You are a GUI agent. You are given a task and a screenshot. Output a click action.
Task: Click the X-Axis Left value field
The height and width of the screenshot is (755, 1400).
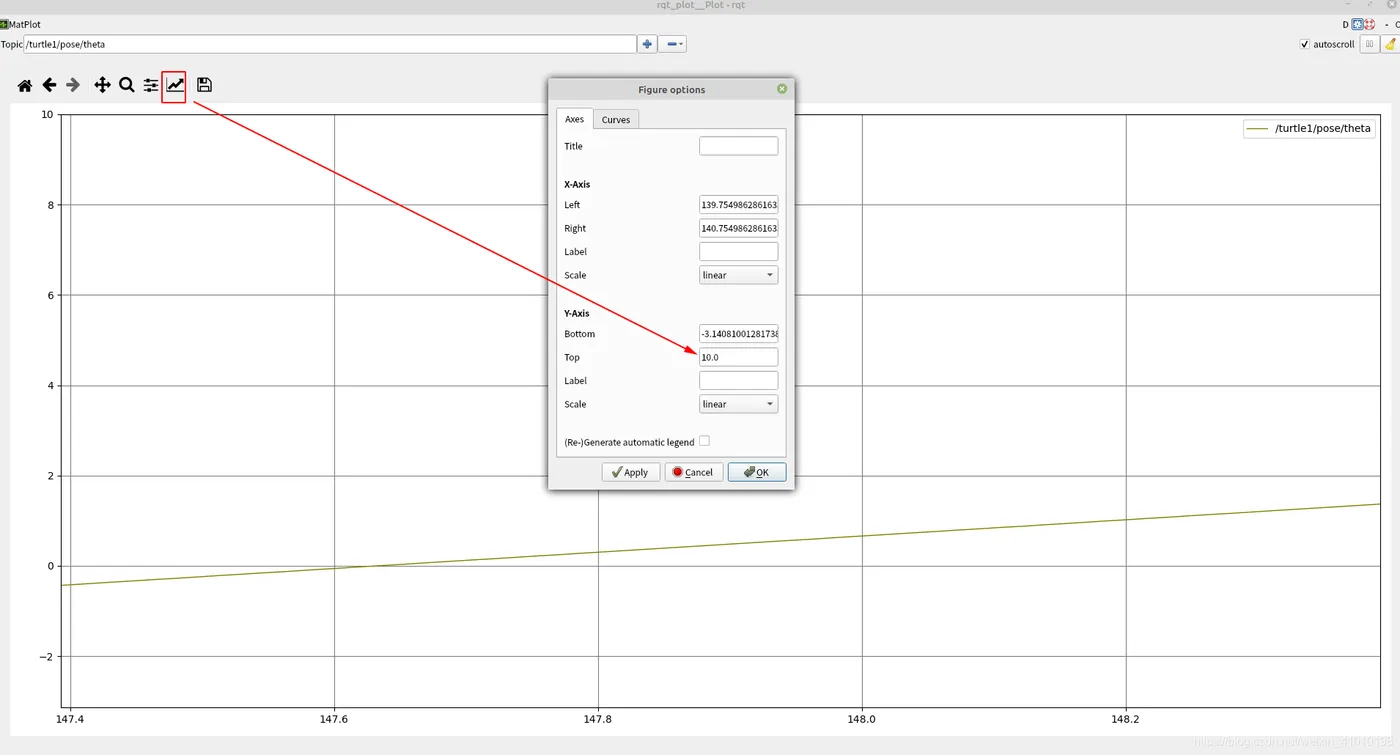[x=738, y=204]
